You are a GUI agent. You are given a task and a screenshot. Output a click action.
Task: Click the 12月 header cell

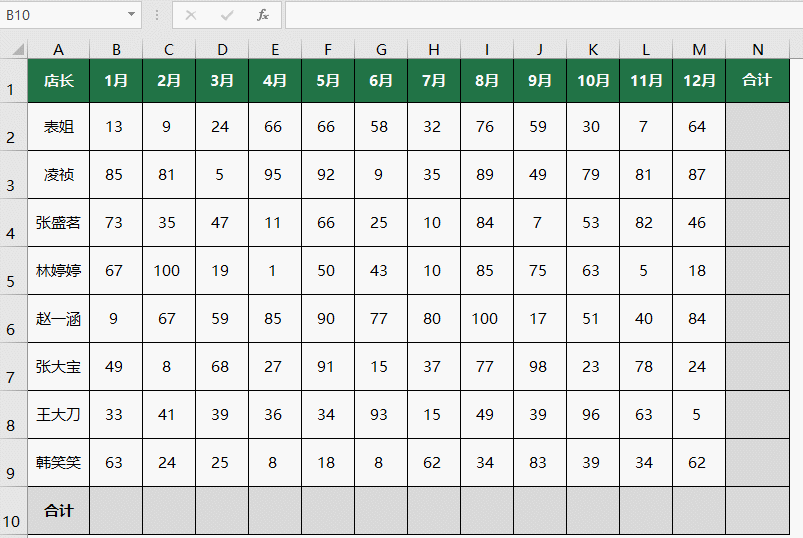click(699, 80)
